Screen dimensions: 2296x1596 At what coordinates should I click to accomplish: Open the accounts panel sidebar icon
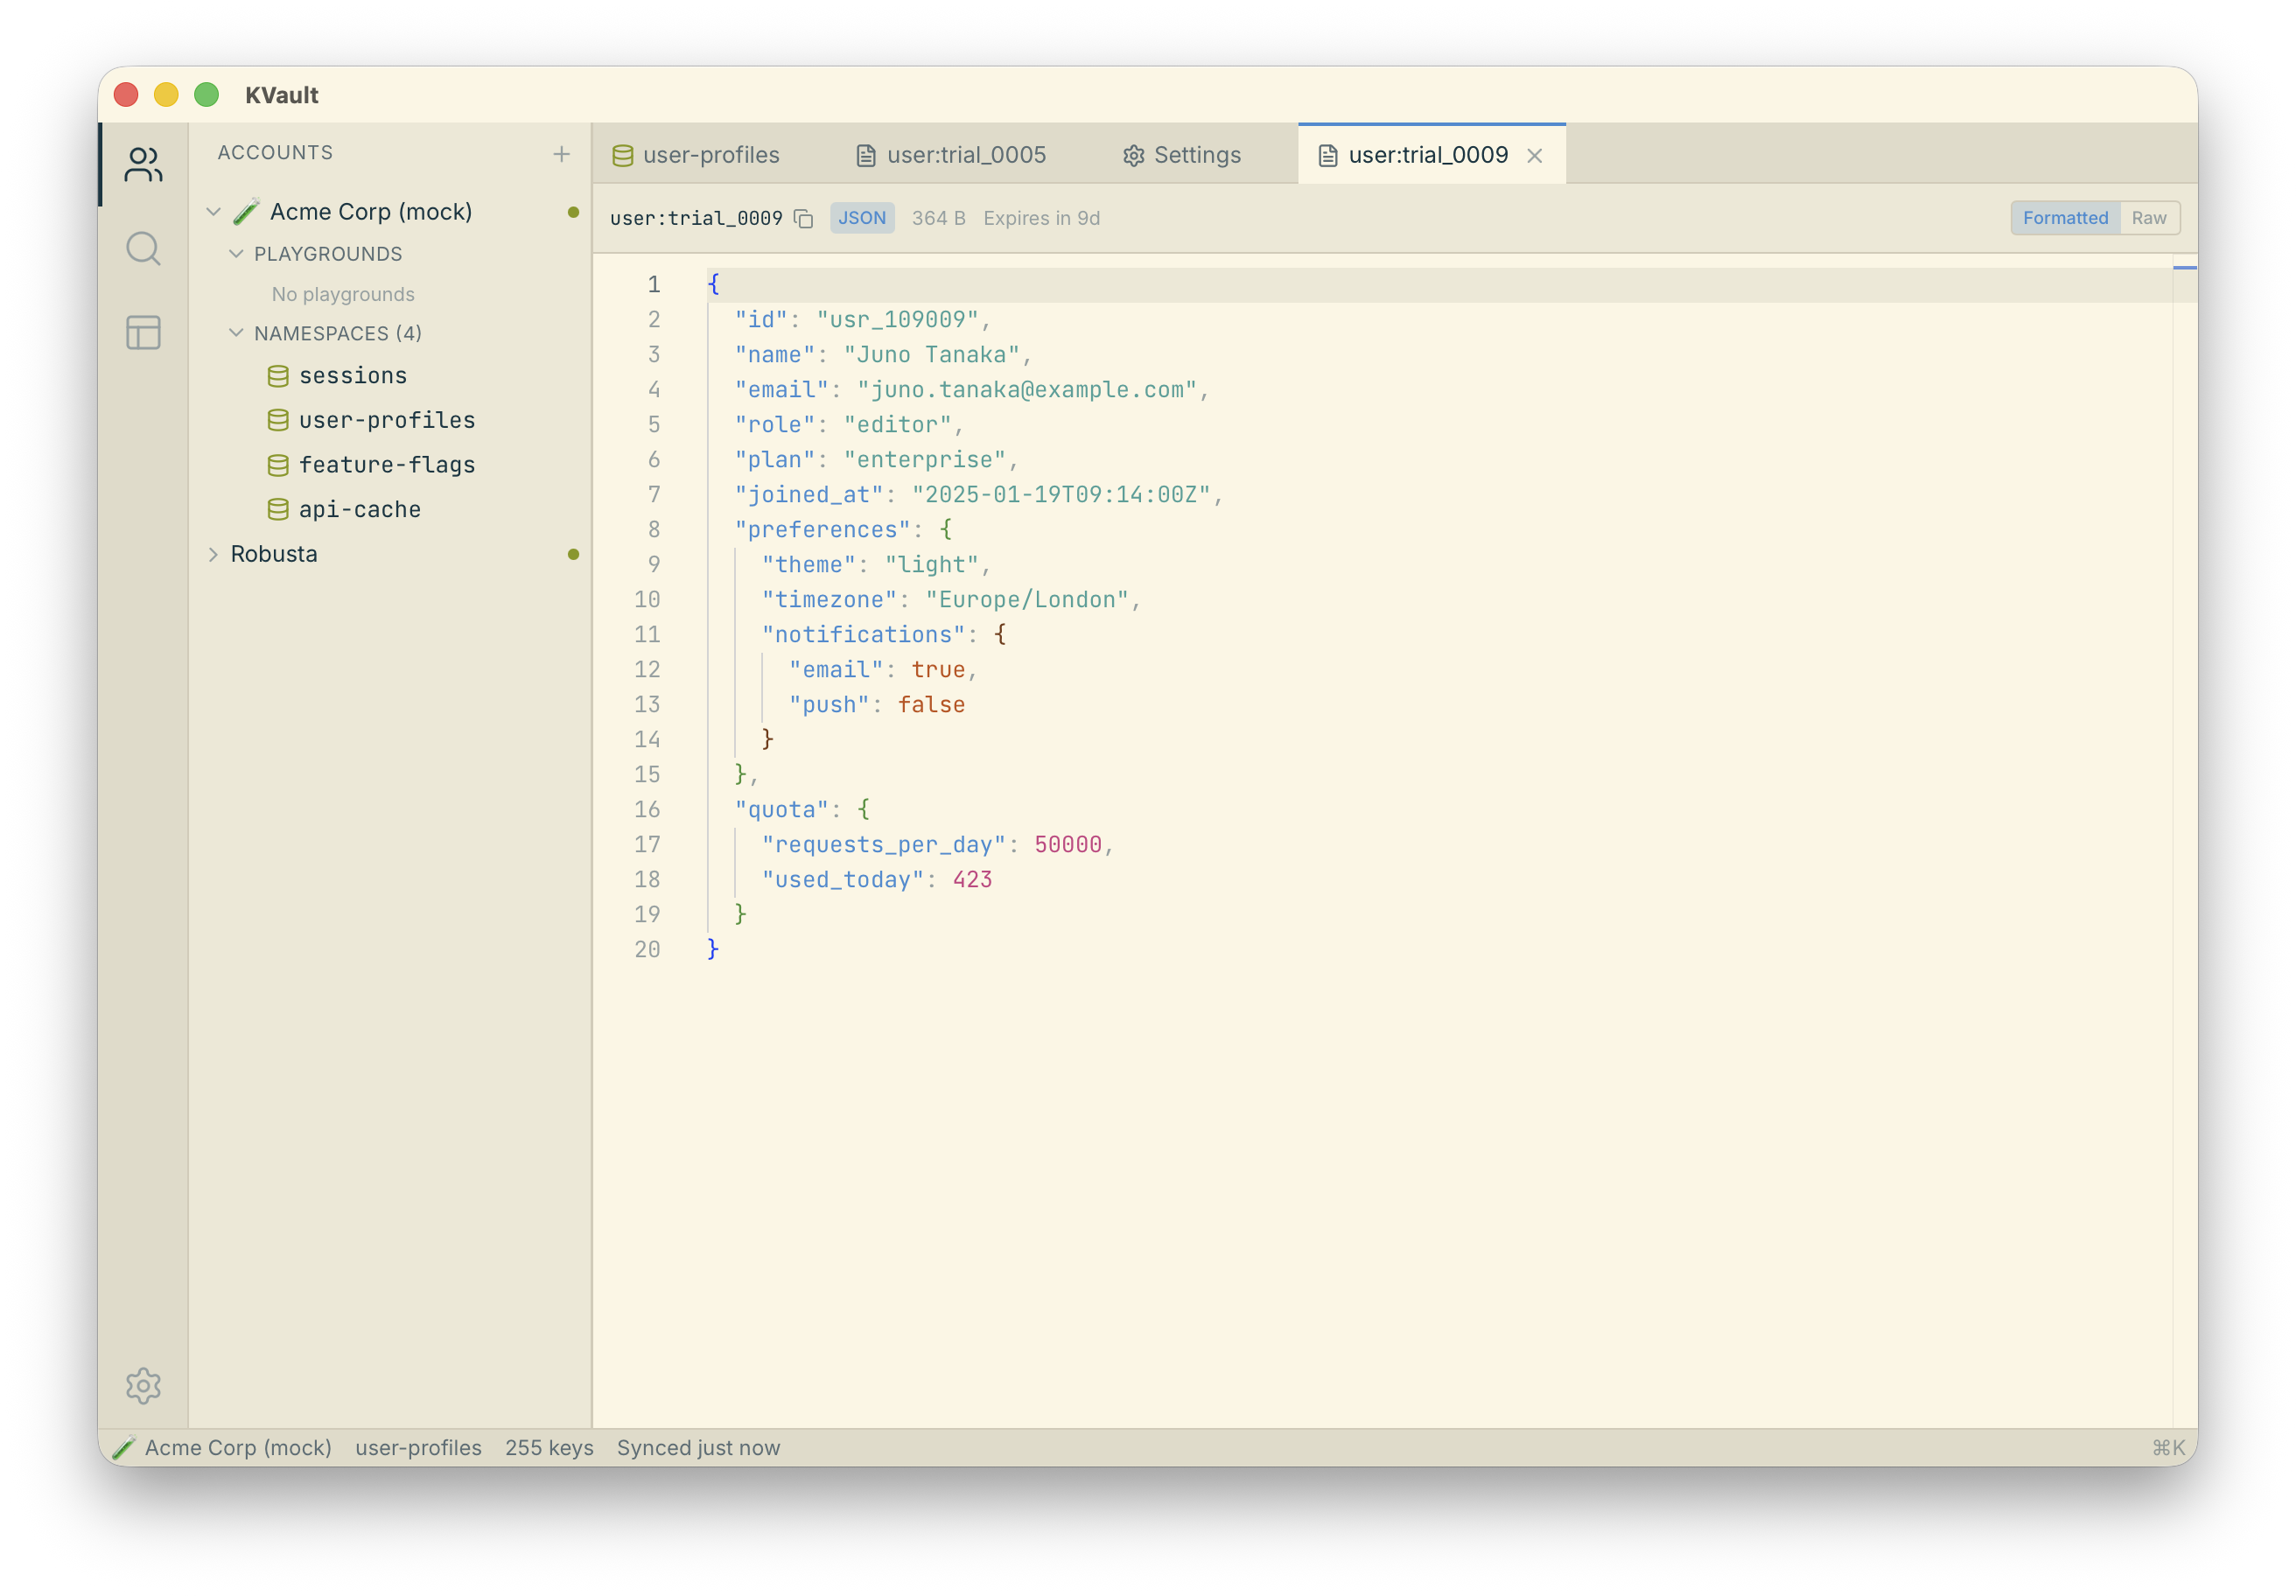143,165
